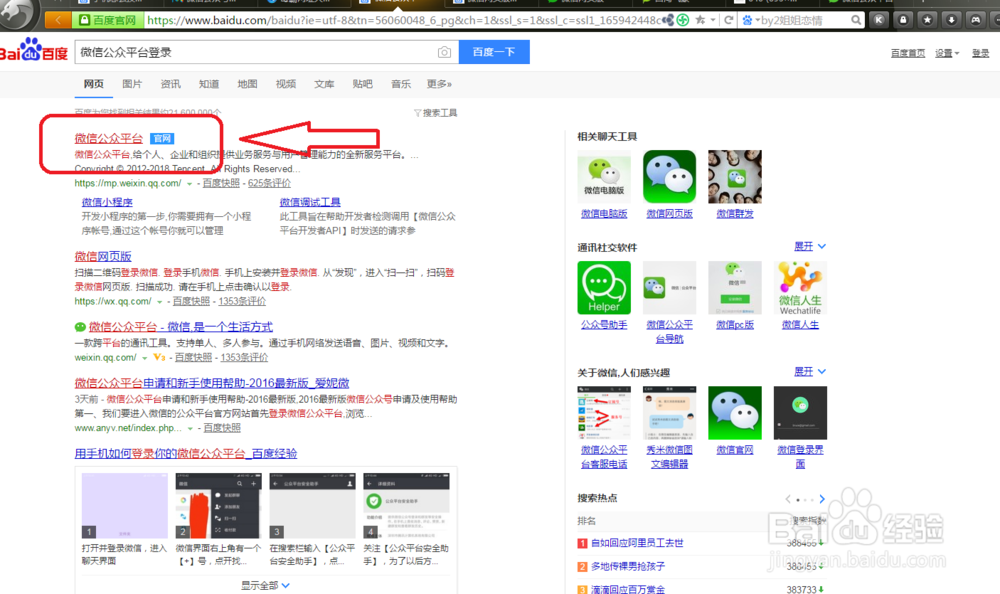Click the 登录 link
This screenshot has width=1000, height=594.
click(x=980, y=53)
